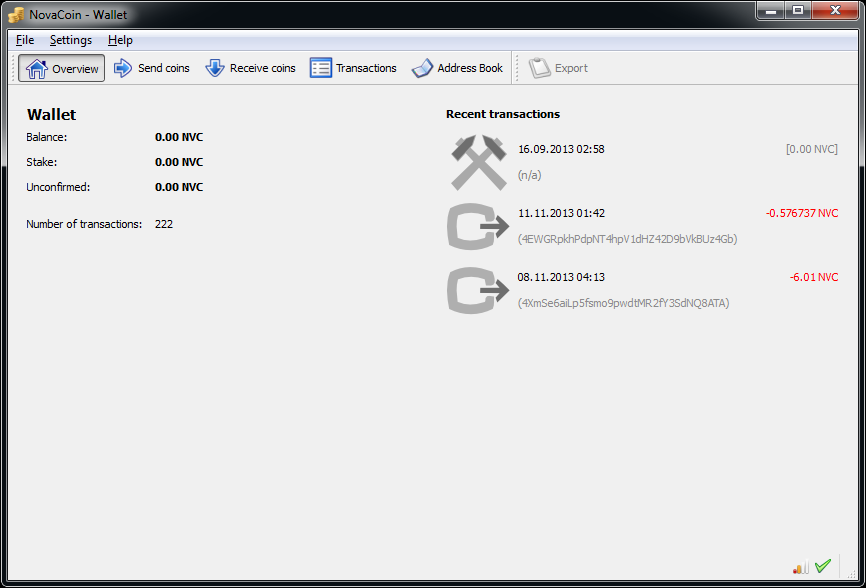Open the File menu

coord(25,40)
